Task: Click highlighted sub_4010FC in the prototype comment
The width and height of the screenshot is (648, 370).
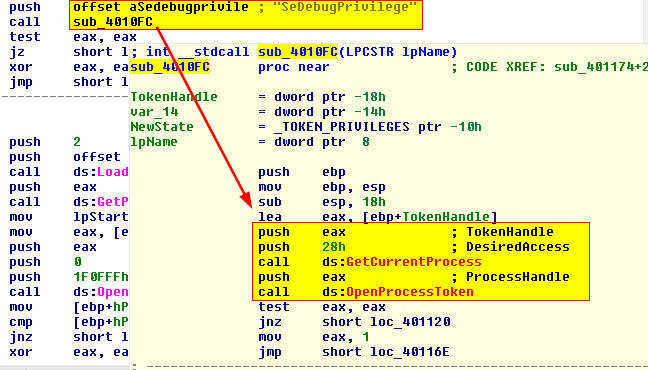Action: [298, 52]
